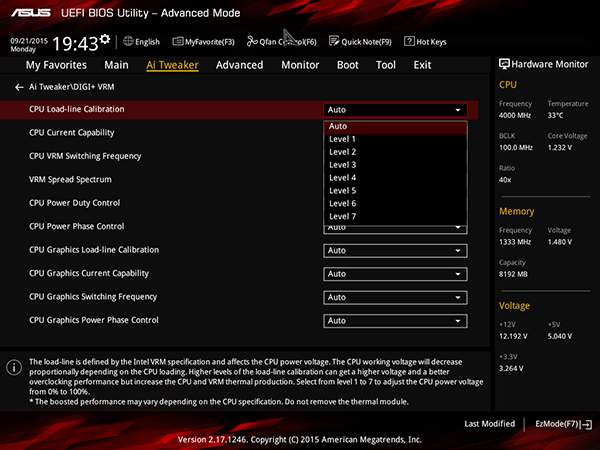
Task: Click CPU Power Phase Control label
Action: (x=77, y=226)
